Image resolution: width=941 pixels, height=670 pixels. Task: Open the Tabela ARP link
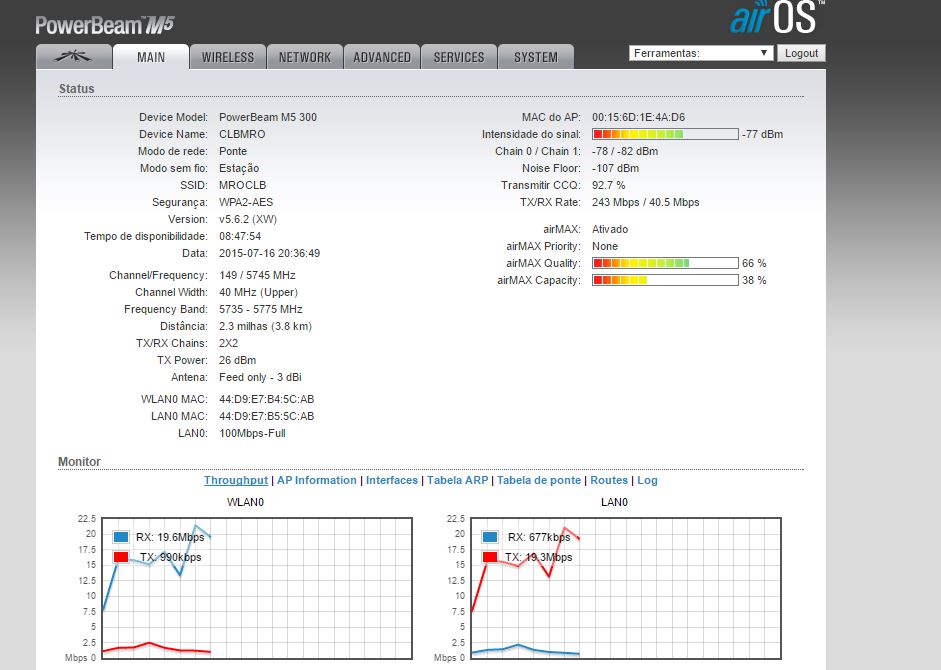pos(457,480)
